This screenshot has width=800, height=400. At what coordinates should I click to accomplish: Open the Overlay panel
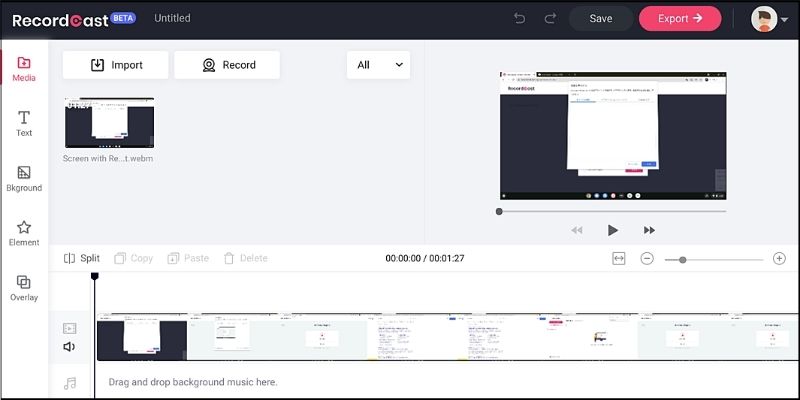[24, 289]
